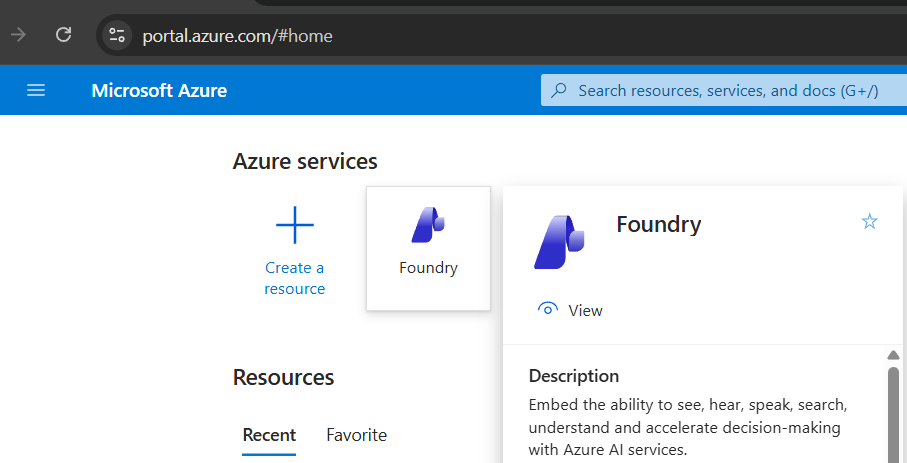The image size is (907, 463).
Task: Click the eye icon beside View
Action: click(547, 310)
